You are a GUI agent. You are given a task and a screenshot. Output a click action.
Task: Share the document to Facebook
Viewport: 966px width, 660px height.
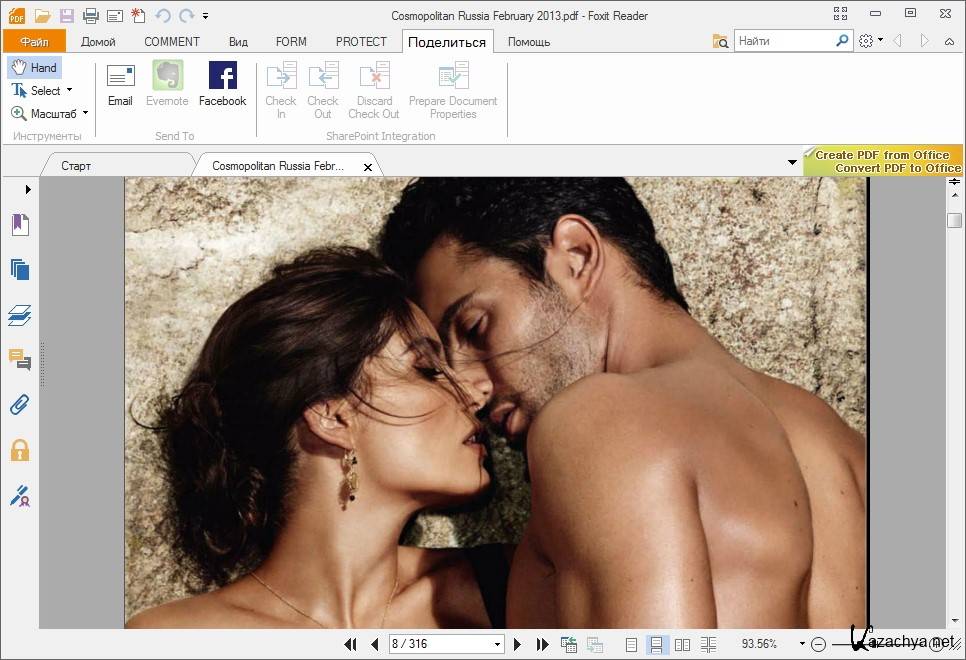tap(222, 83)
